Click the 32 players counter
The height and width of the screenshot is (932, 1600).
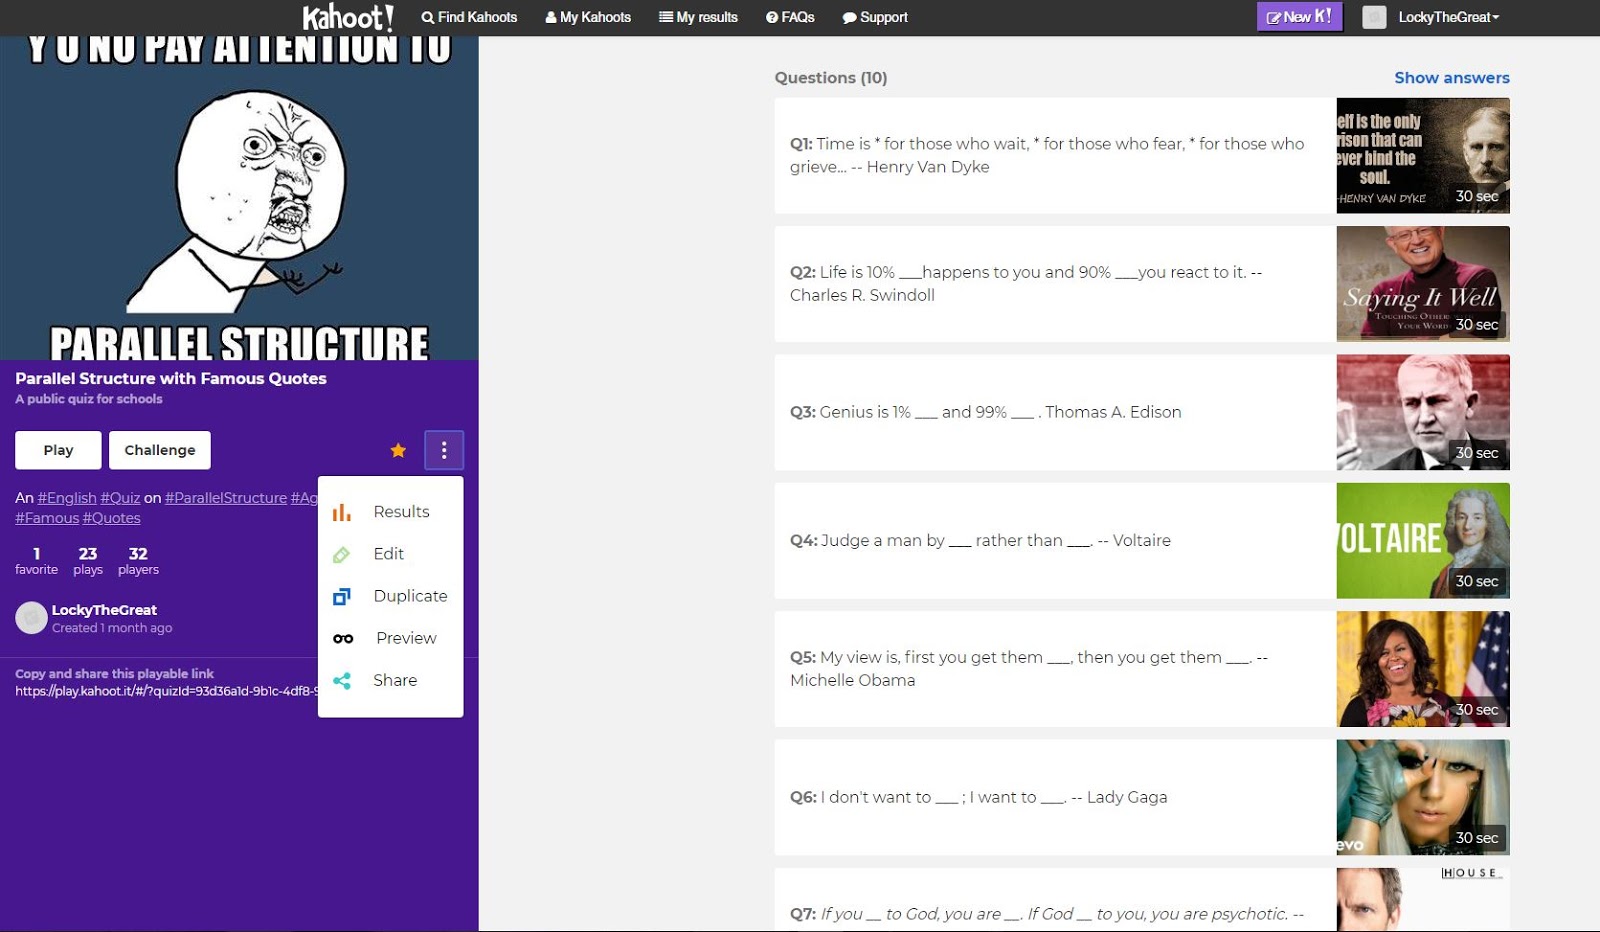coord(138,561)
